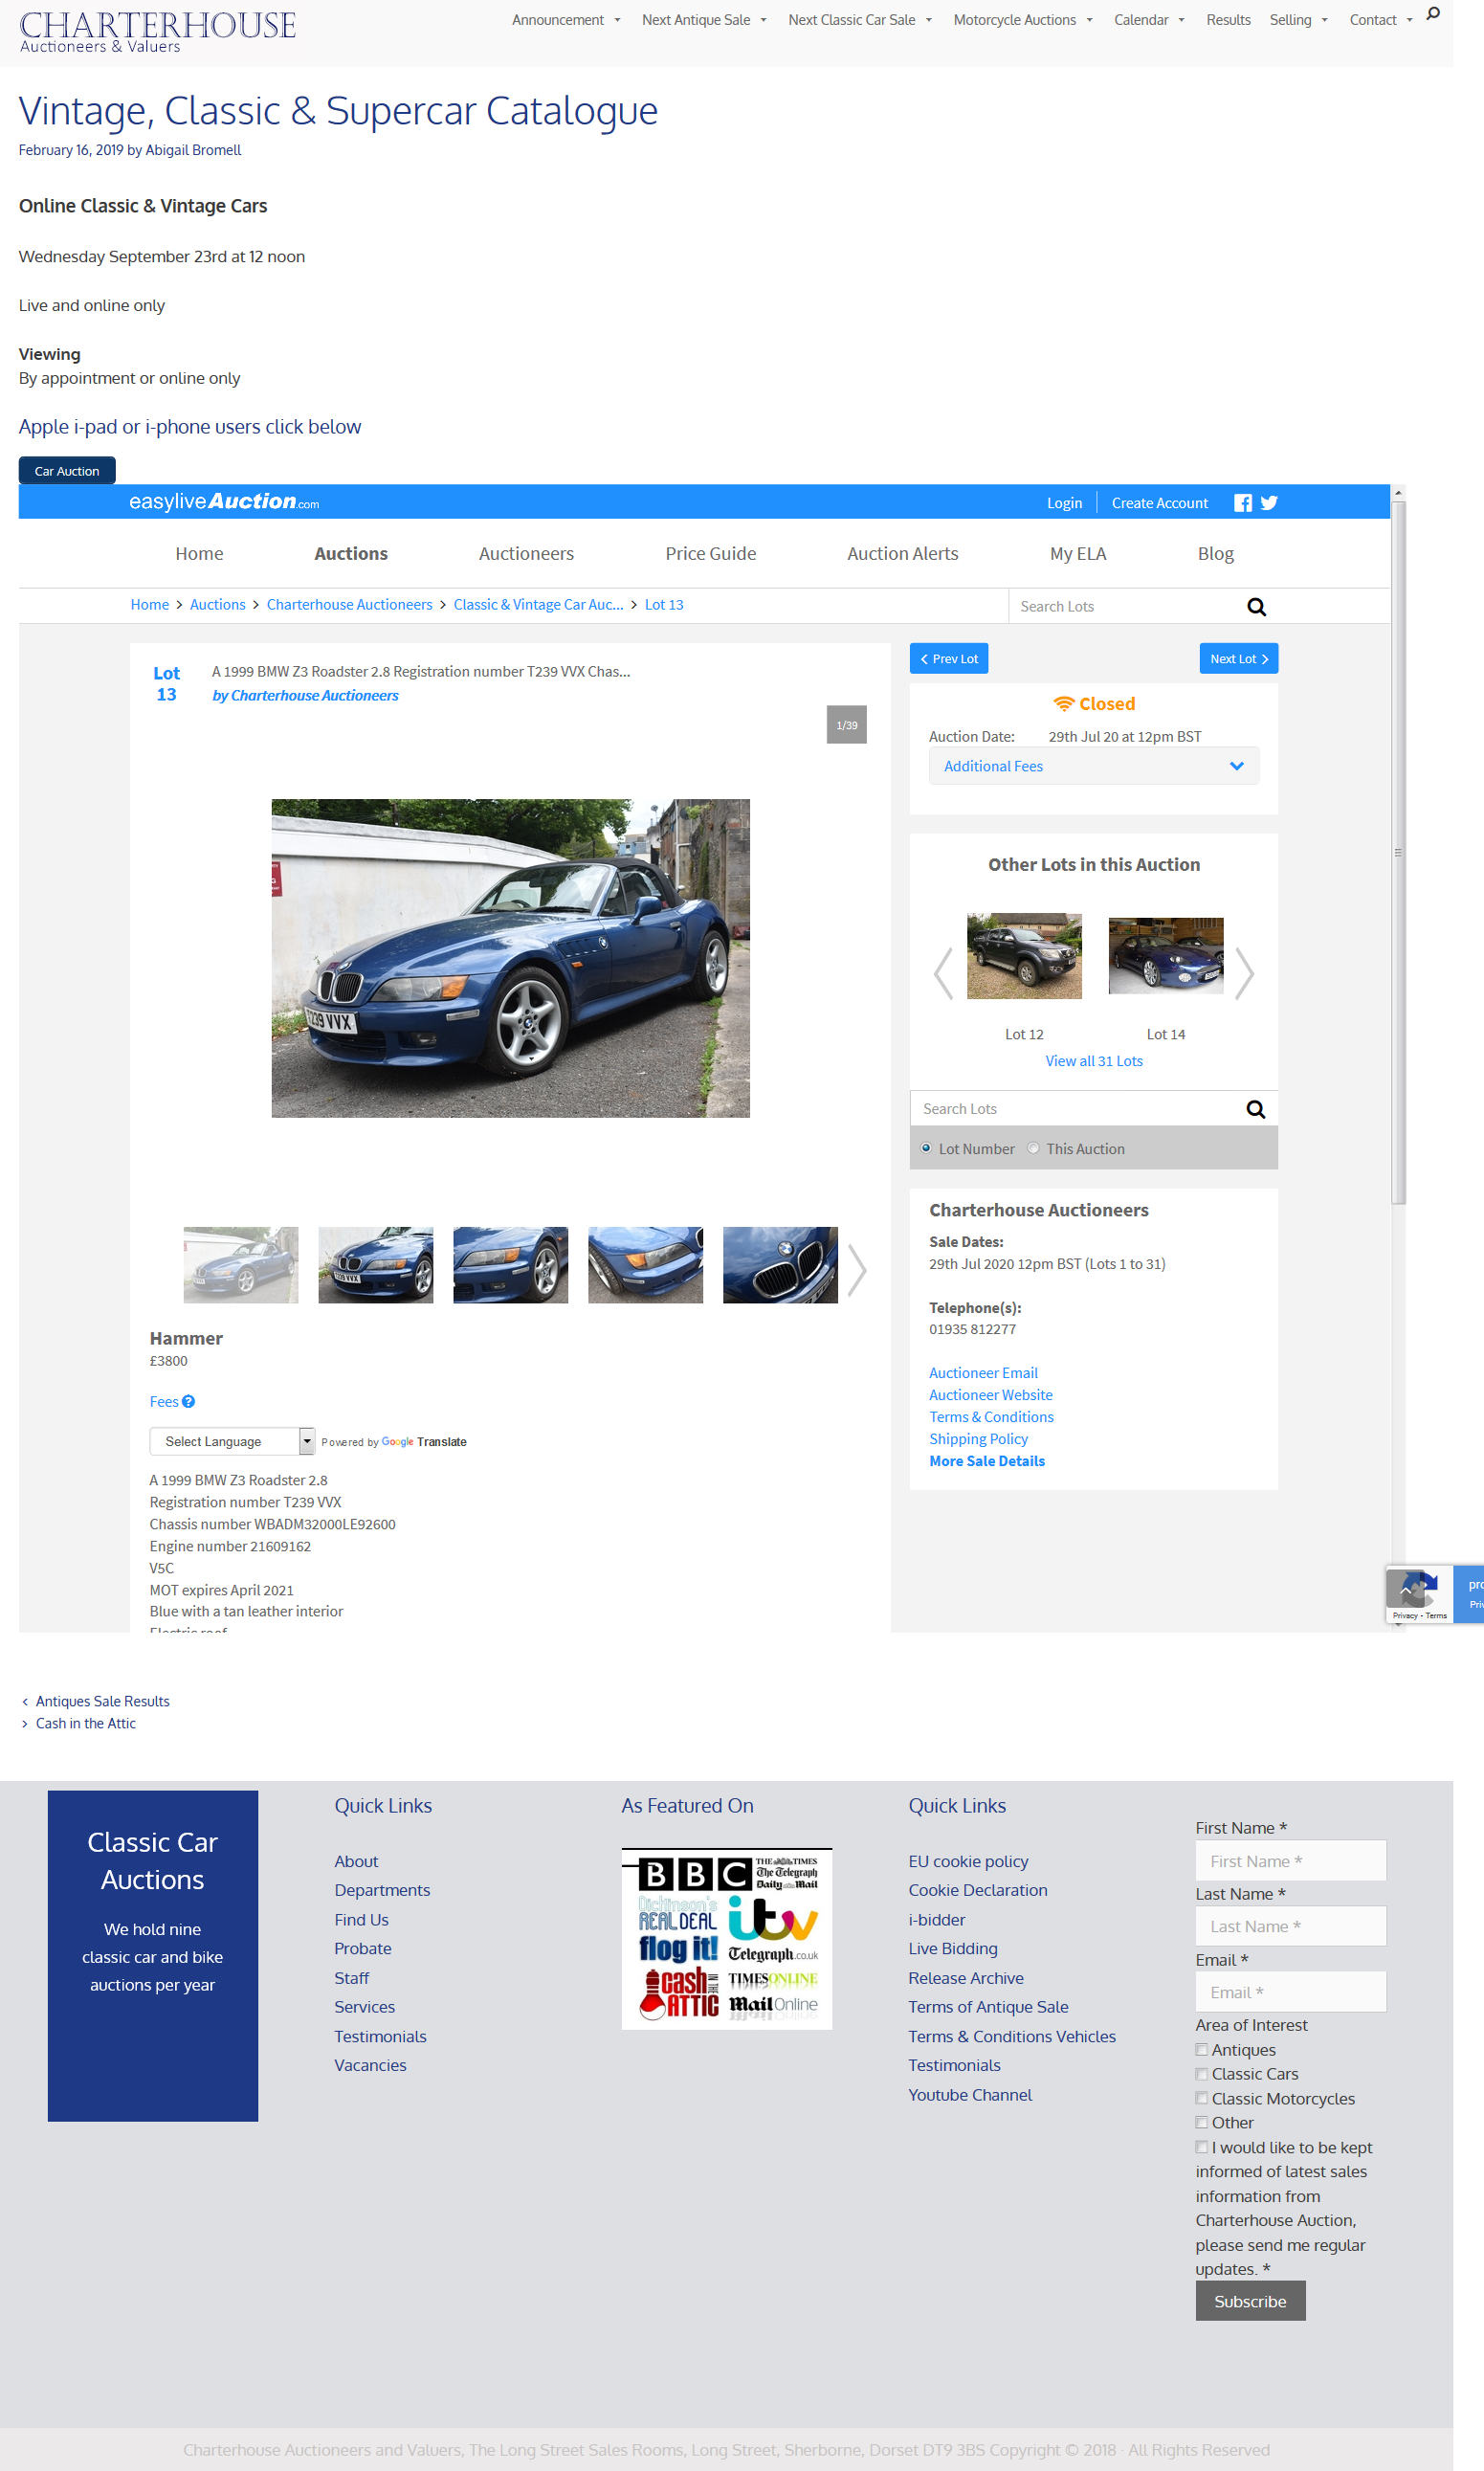The width and height of the screenshot is (1484, 2471).
Task: Open the media logos featured image
Action: (x=727, y=1939)
